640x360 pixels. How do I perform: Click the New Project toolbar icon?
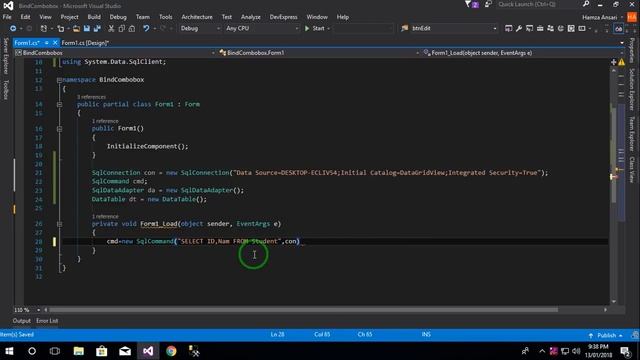pyautogui.click(x=44, y=29)
